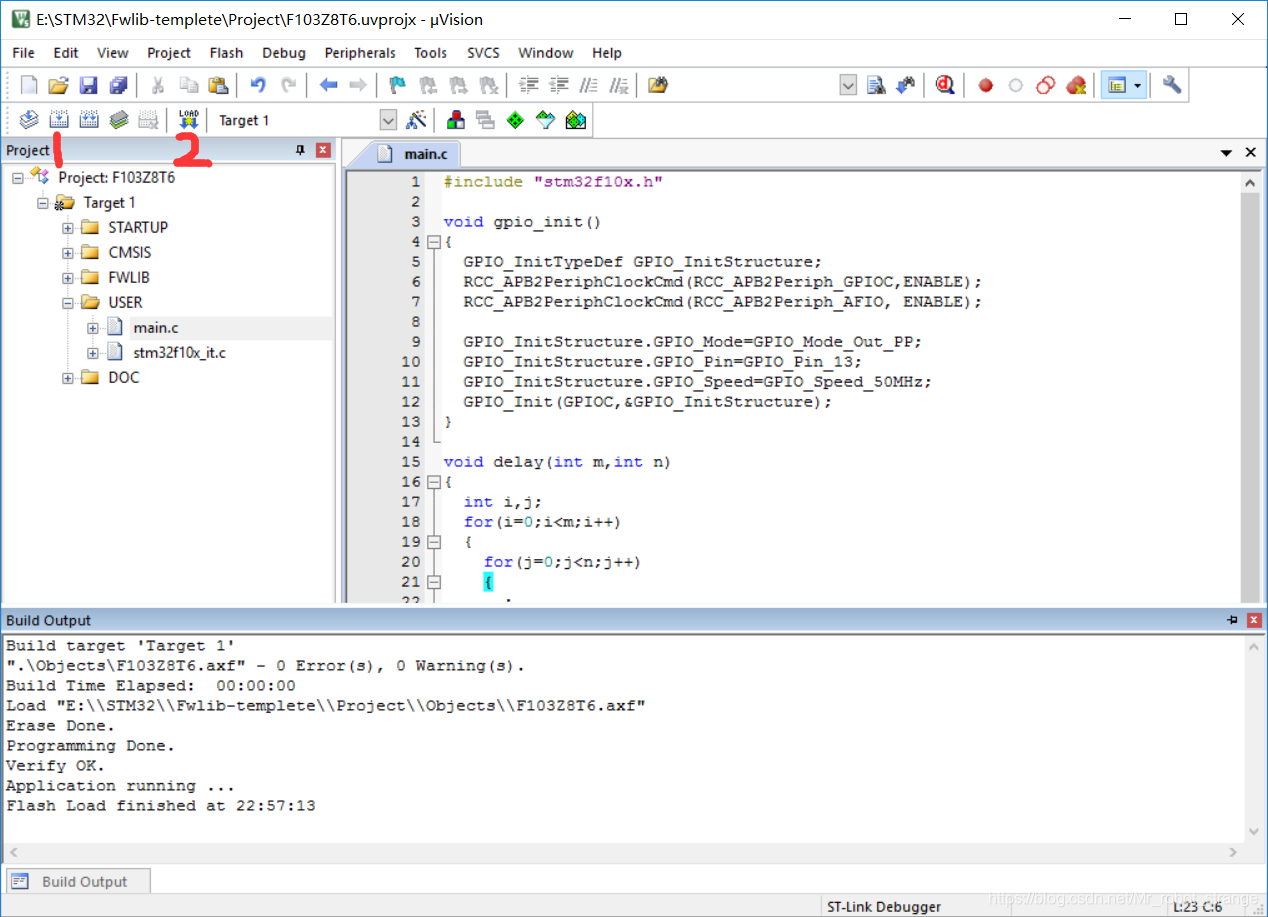Open Options for Target with the magic wand icon

[x=417, y=120]
